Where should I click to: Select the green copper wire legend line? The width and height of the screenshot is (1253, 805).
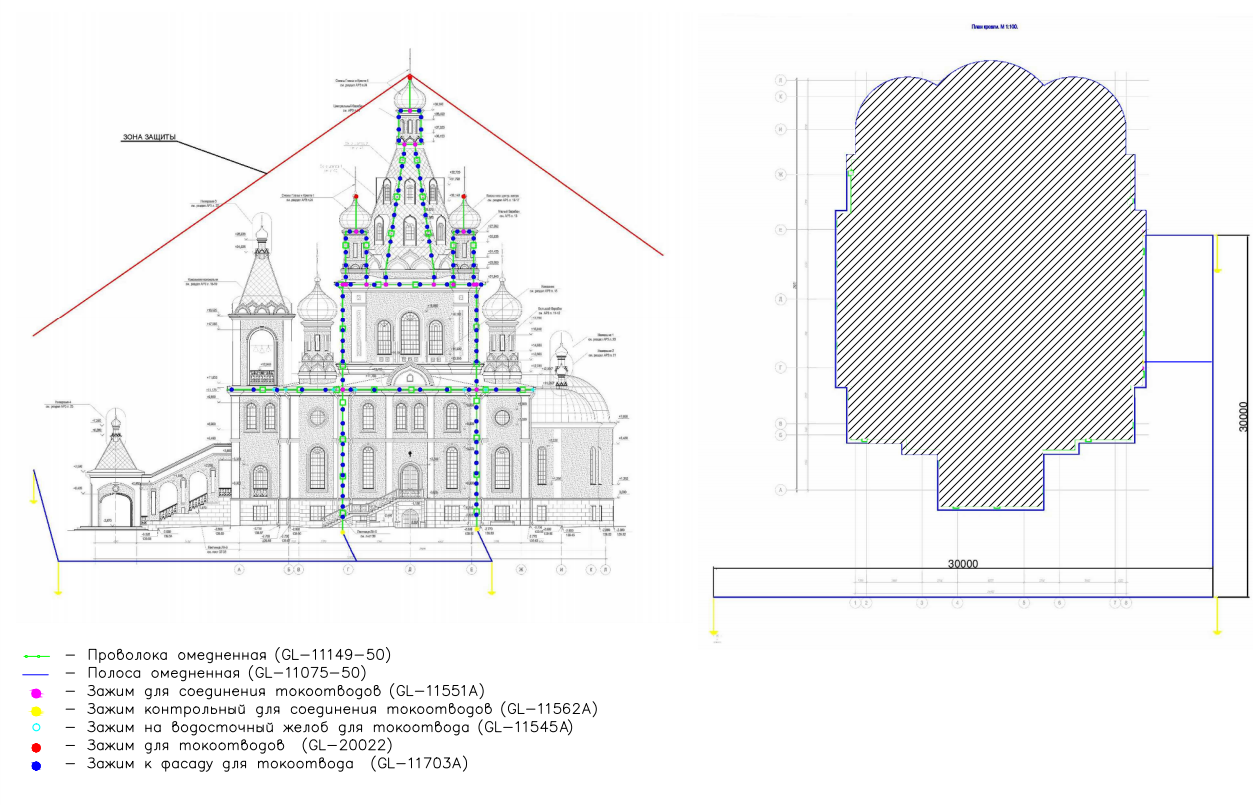[37, 656]
